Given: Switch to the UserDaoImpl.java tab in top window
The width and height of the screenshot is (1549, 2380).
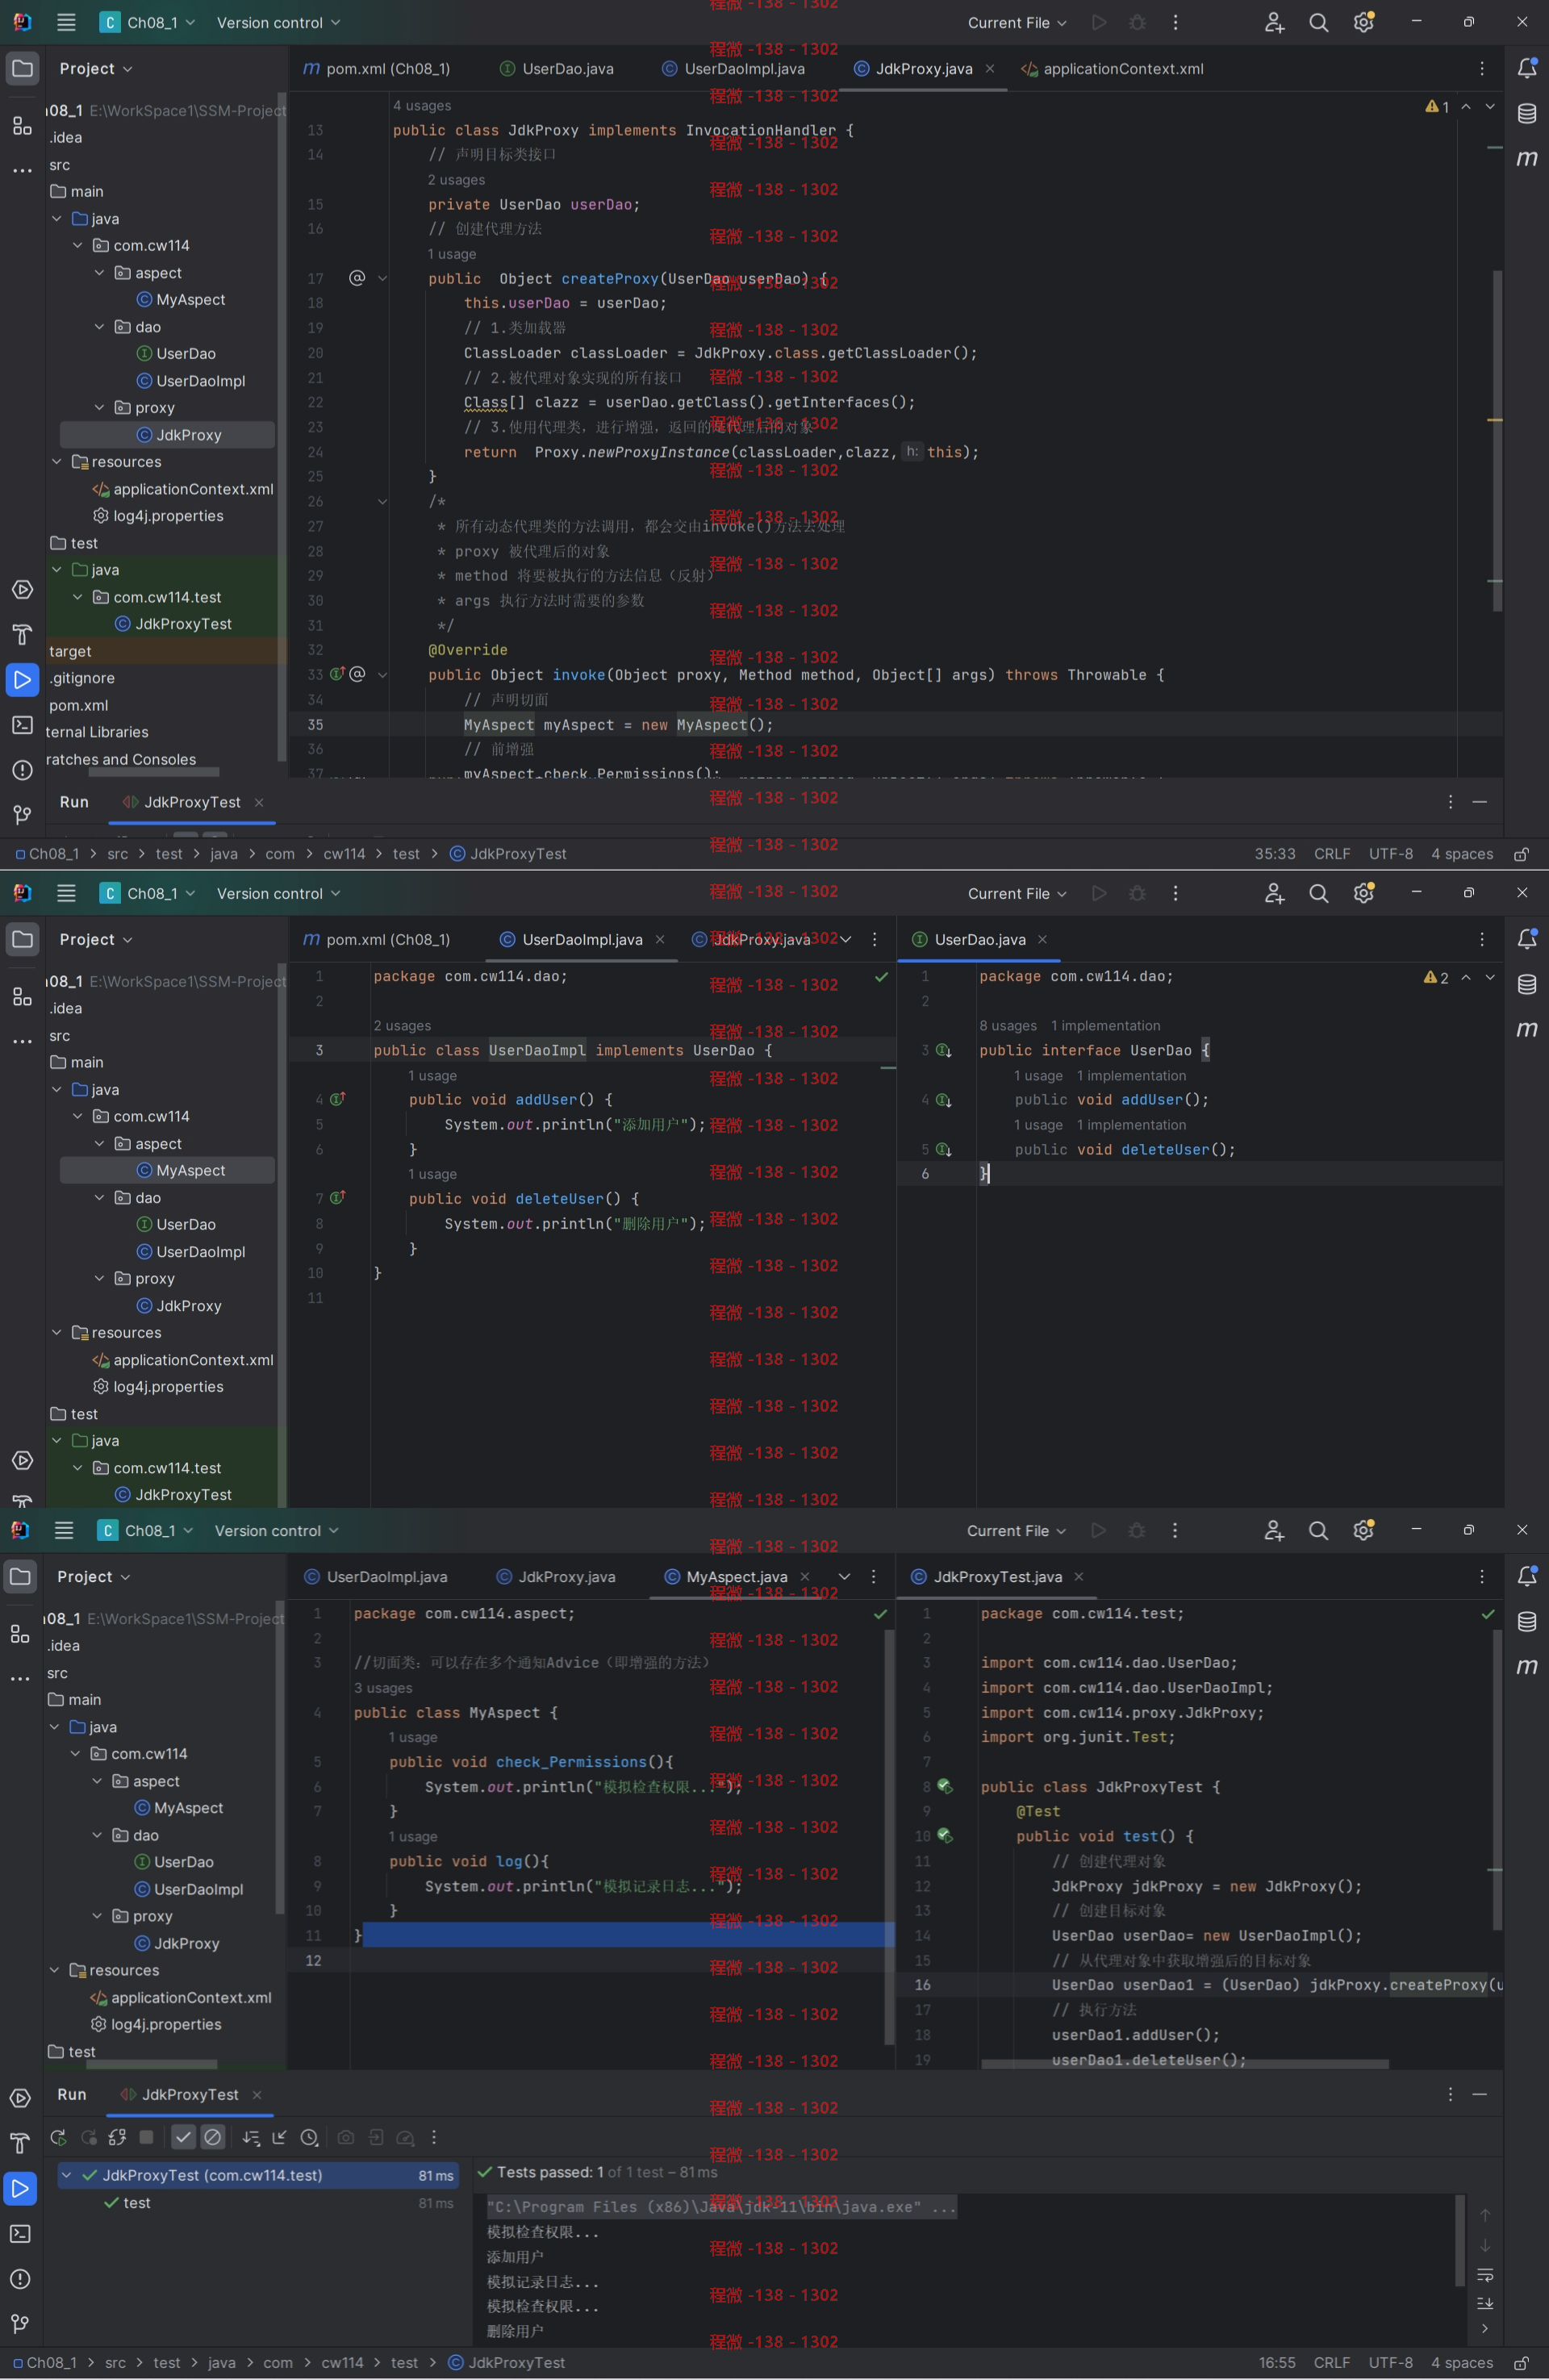Looking at the screenshot, I should pos(733,68).
